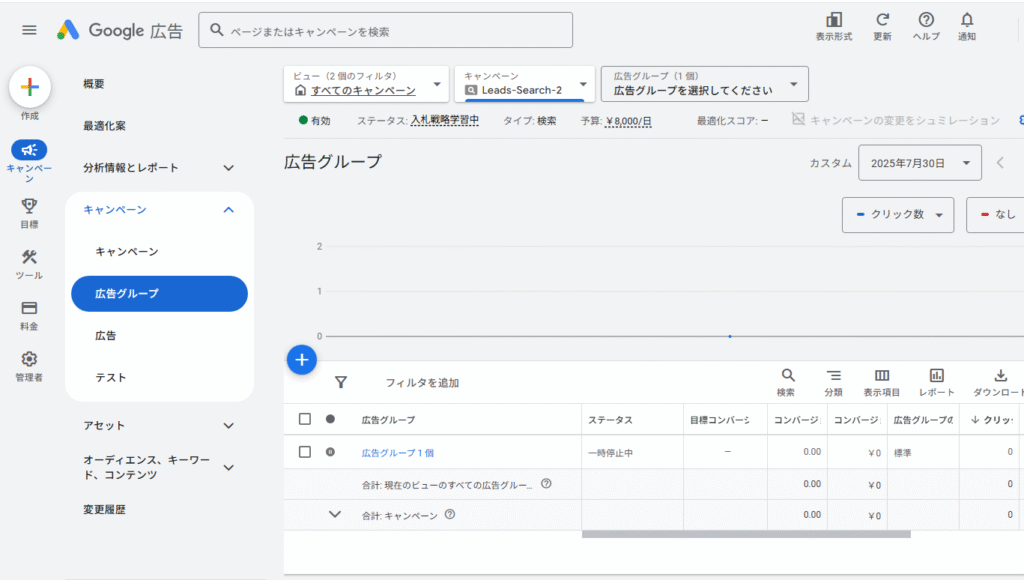
Task: Select all rows with the header checkbox
Action: (306, 419)
